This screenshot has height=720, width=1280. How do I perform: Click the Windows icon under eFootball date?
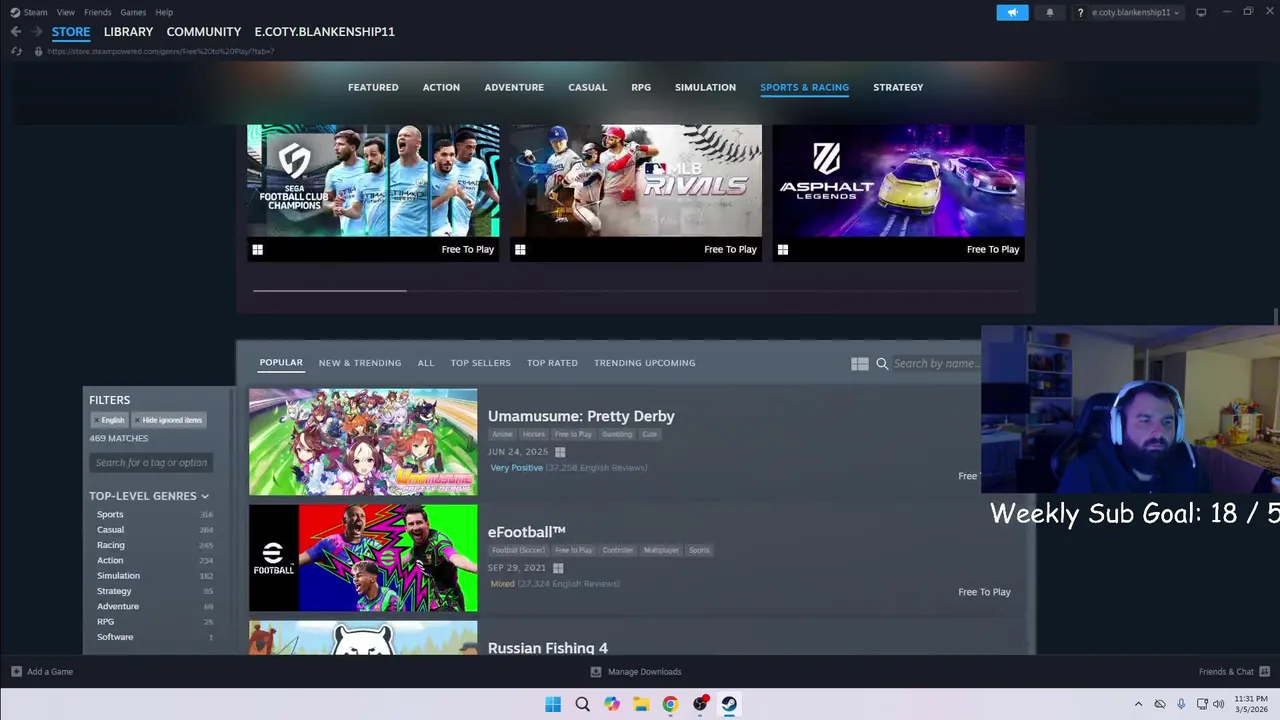[x=558, y=568]
